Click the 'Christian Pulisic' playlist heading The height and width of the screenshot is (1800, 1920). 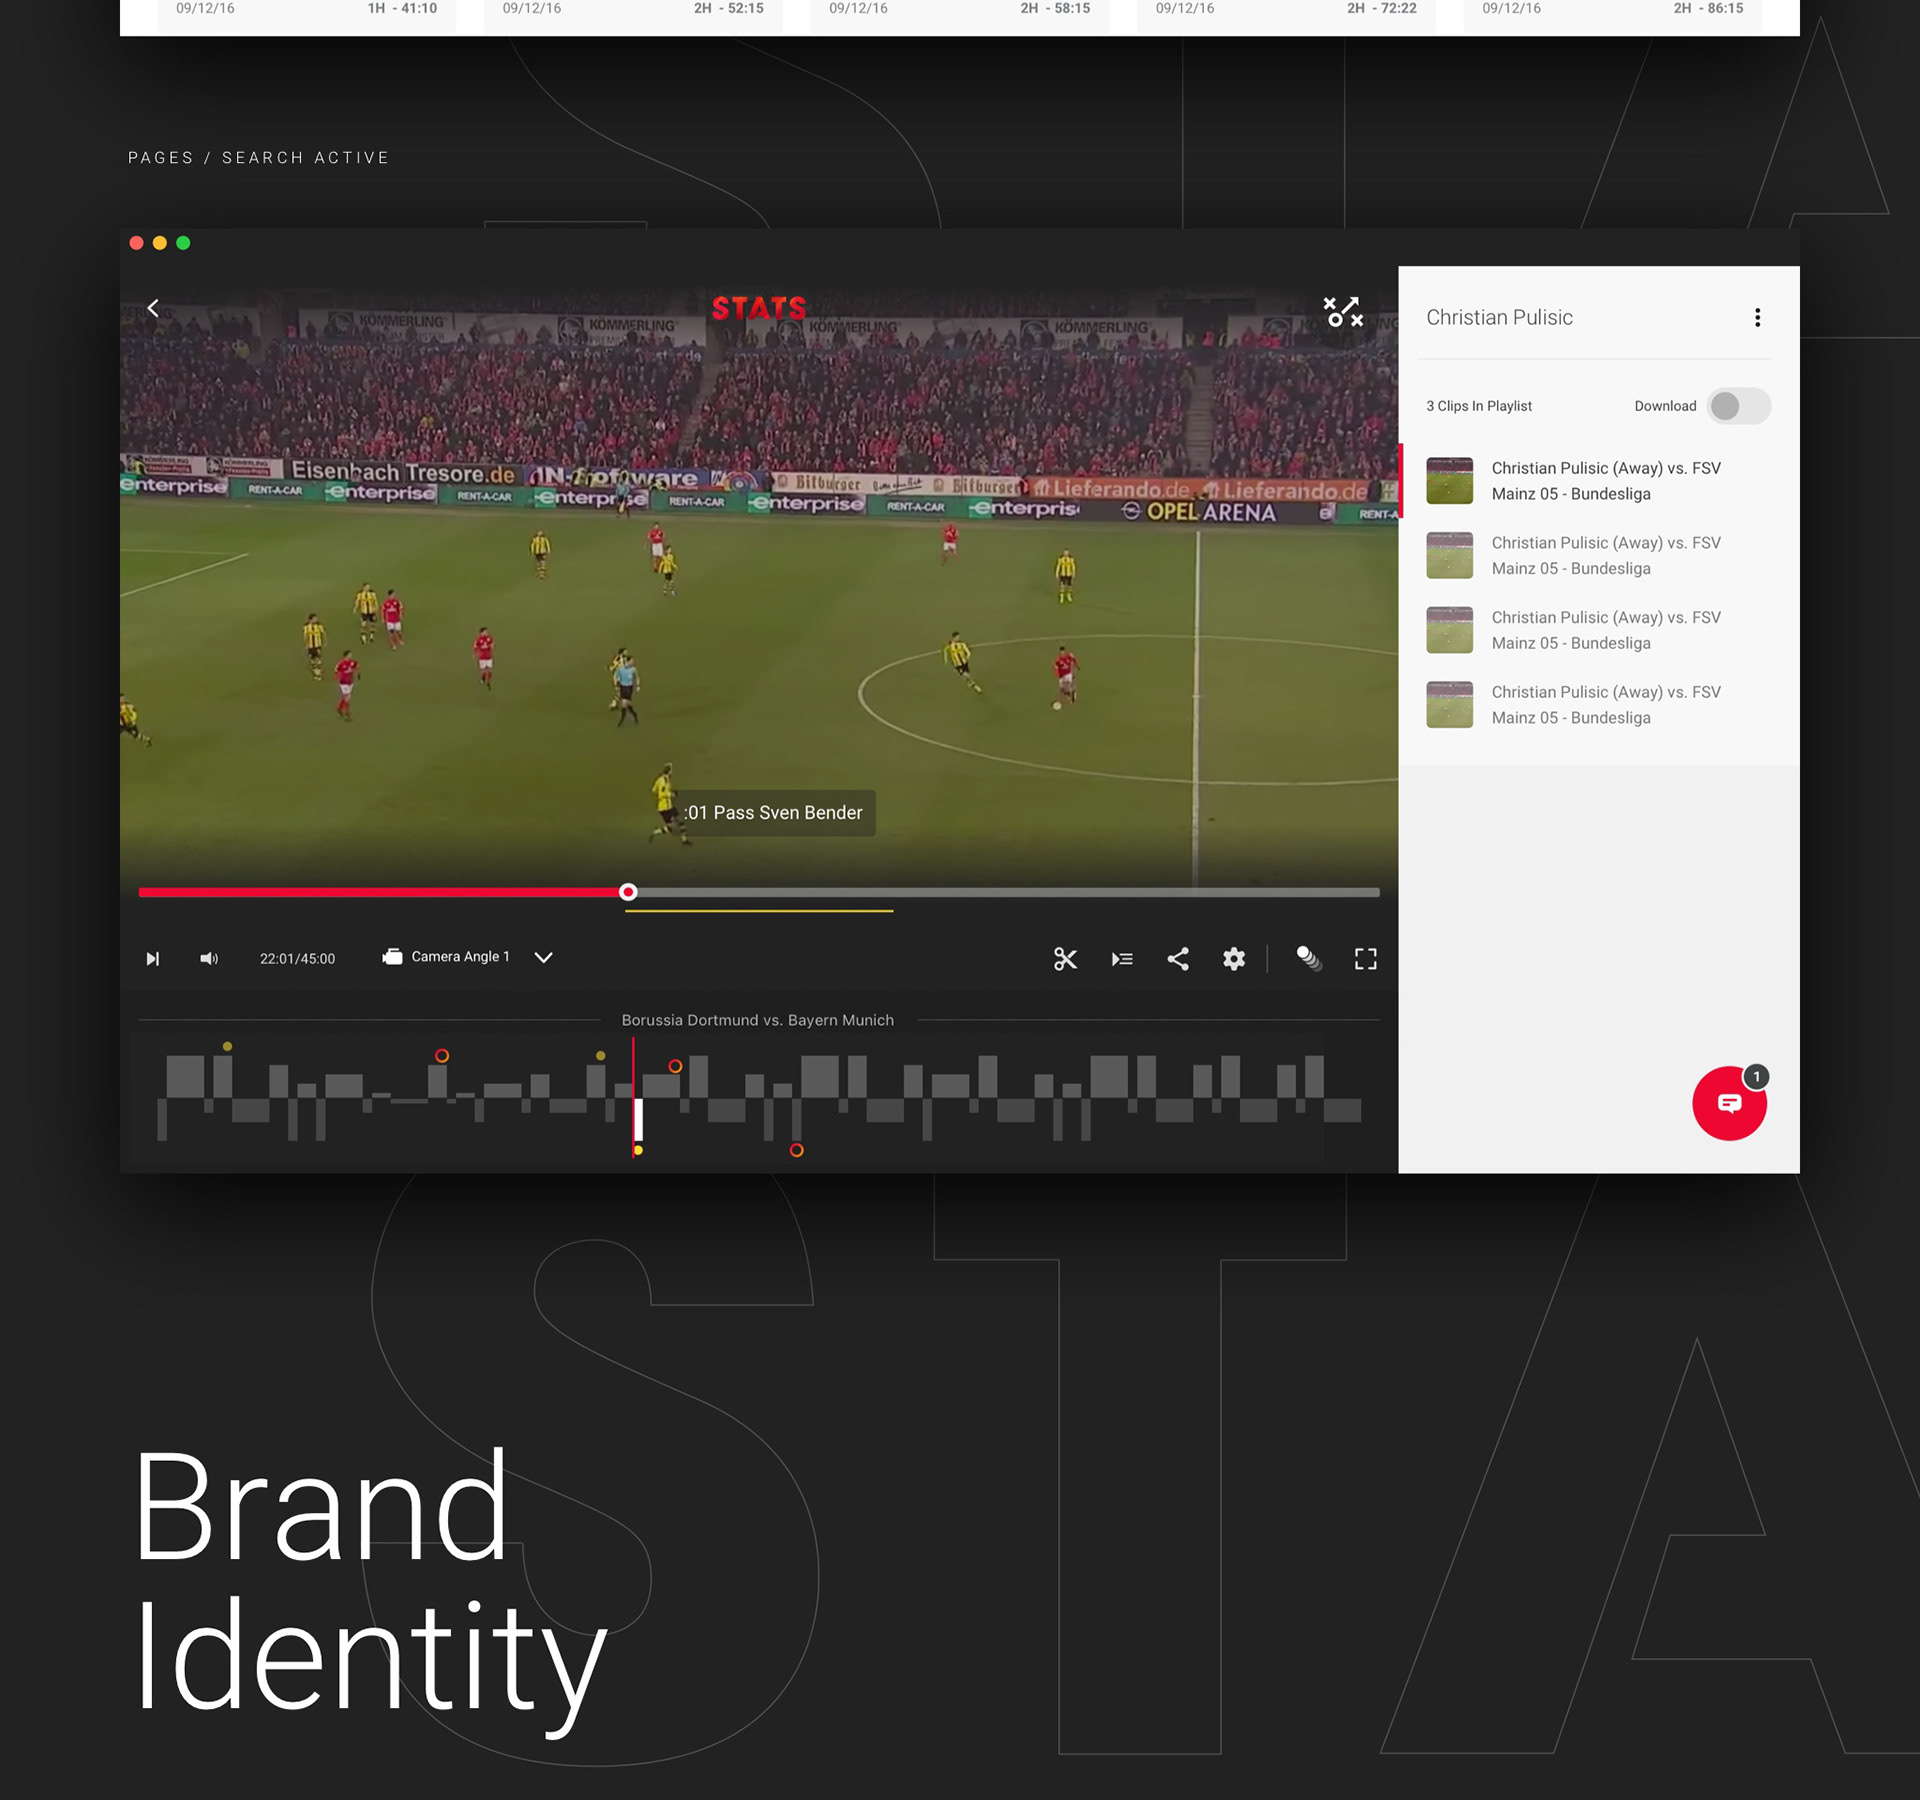click(1499, 318)
